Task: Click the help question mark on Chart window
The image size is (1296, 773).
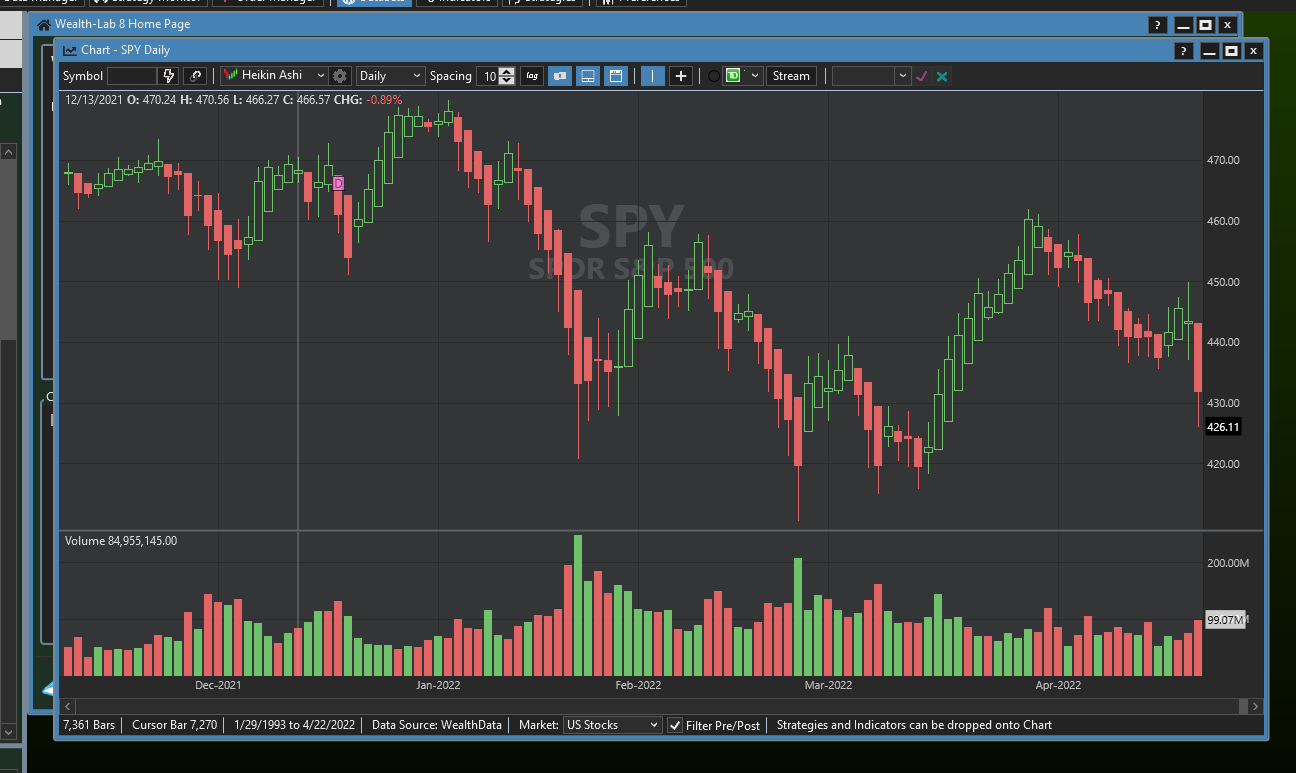Action: pyautogui.click(x=1183, y=51)
